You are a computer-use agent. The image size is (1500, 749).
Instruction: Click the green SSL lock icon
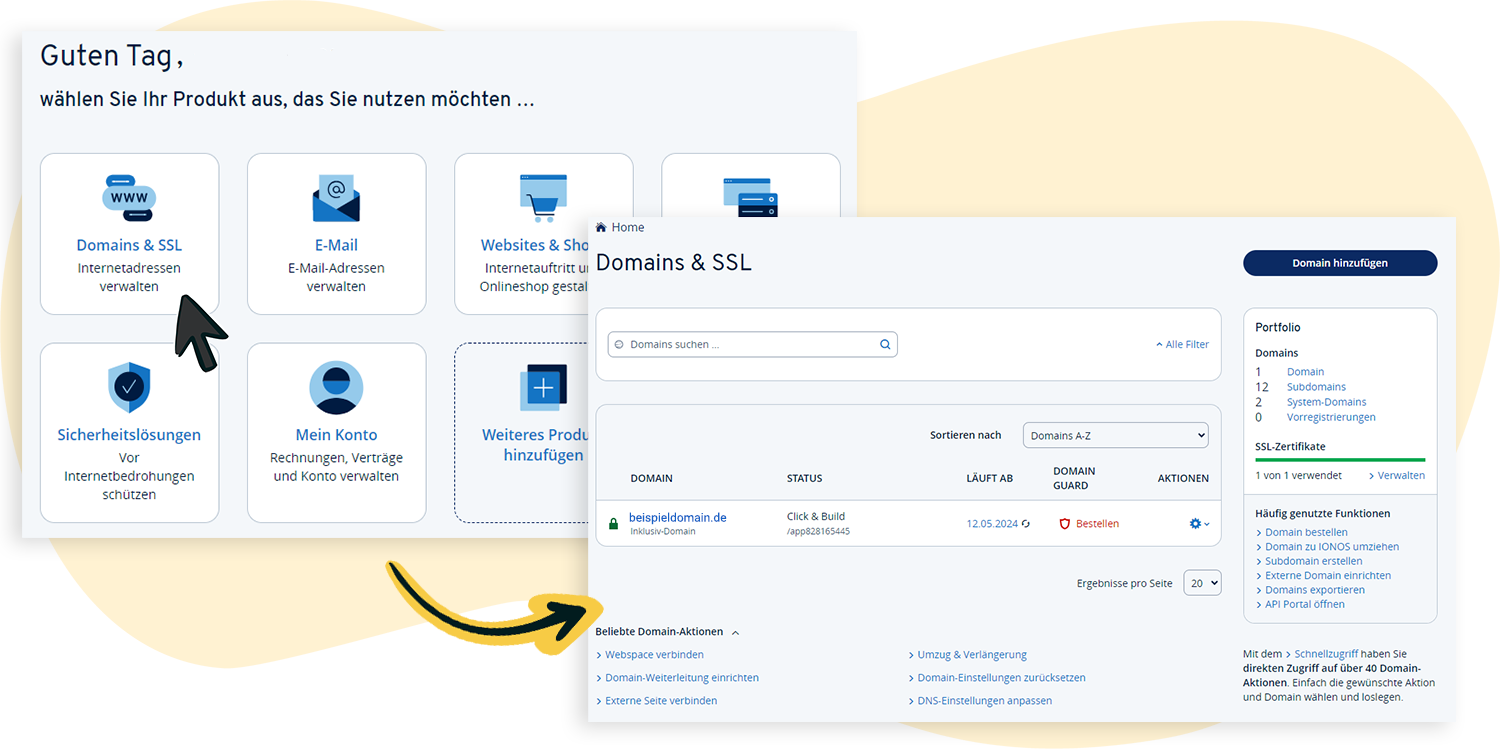click(x=614, y=524)
